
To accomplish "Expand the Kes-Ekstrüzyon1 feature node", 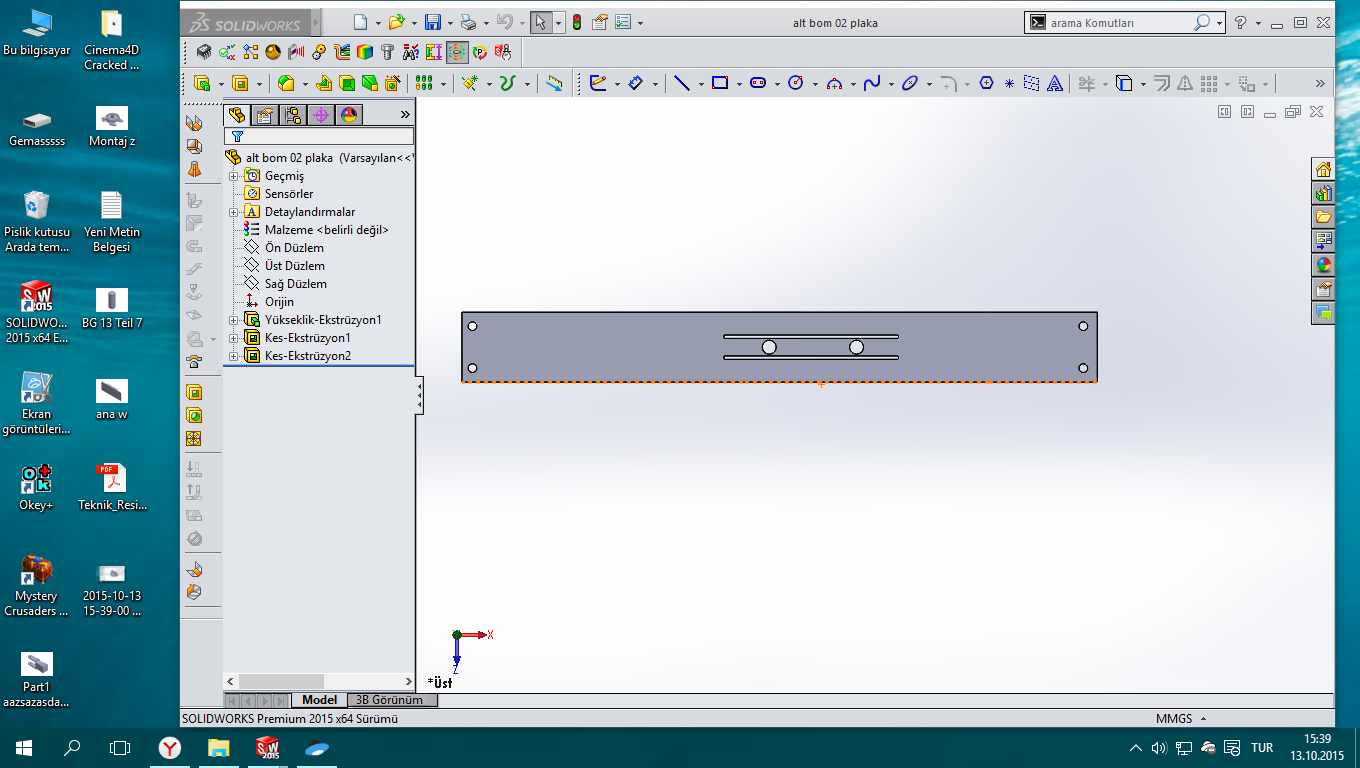I will [x=234, y=338].
